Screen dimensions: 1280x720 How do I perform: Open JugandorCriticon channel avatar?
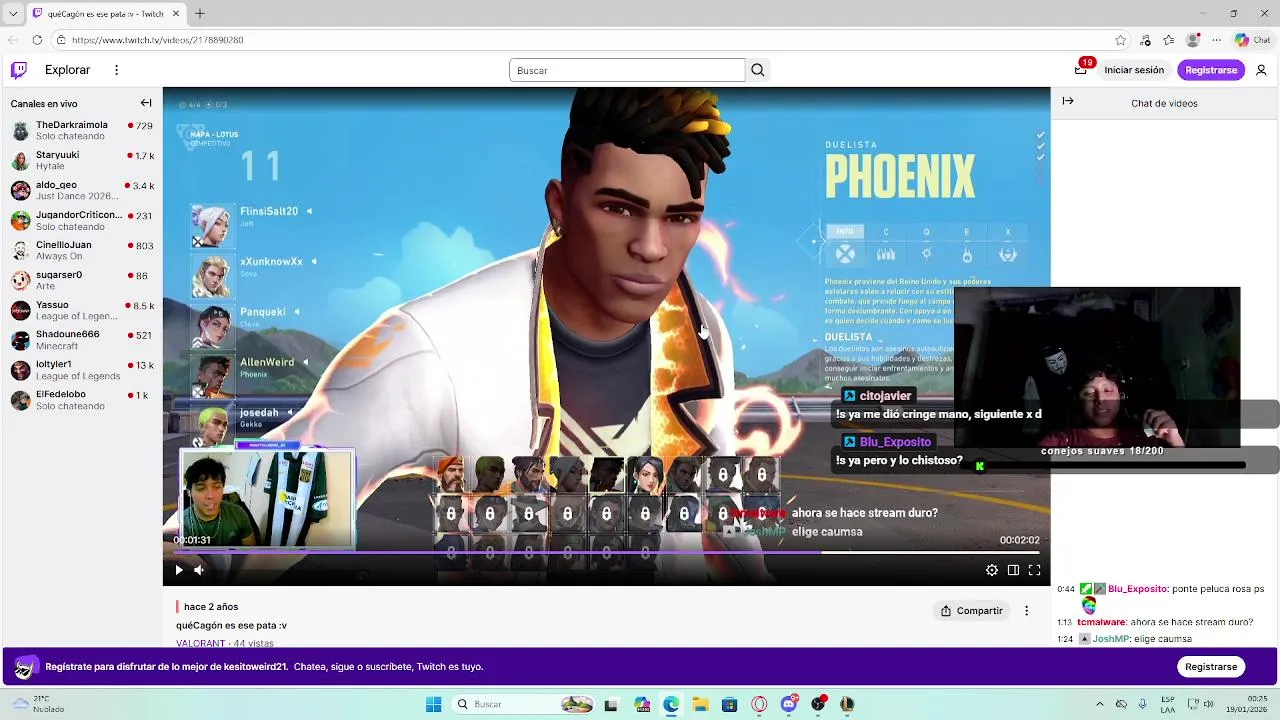[20, 221]
